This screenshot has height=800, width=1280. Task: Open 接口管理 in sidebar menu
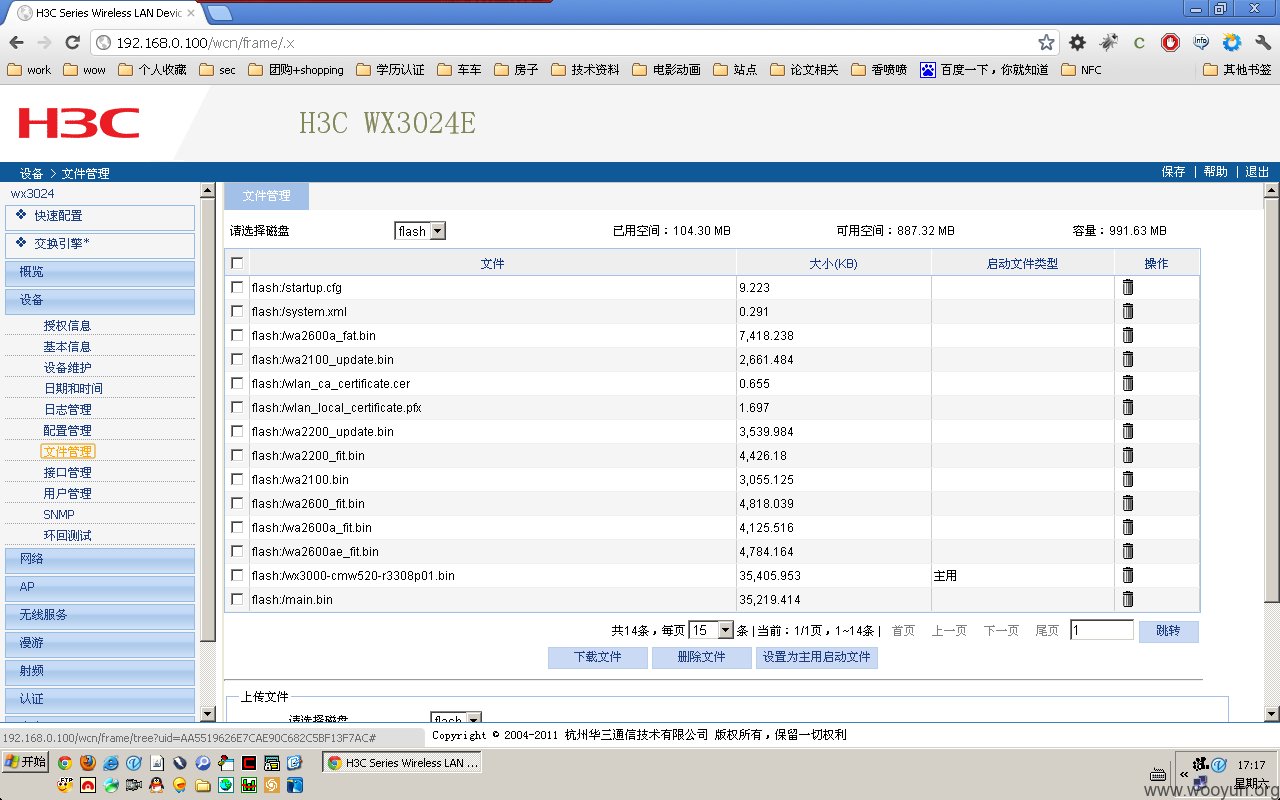(x=67, y=472)
